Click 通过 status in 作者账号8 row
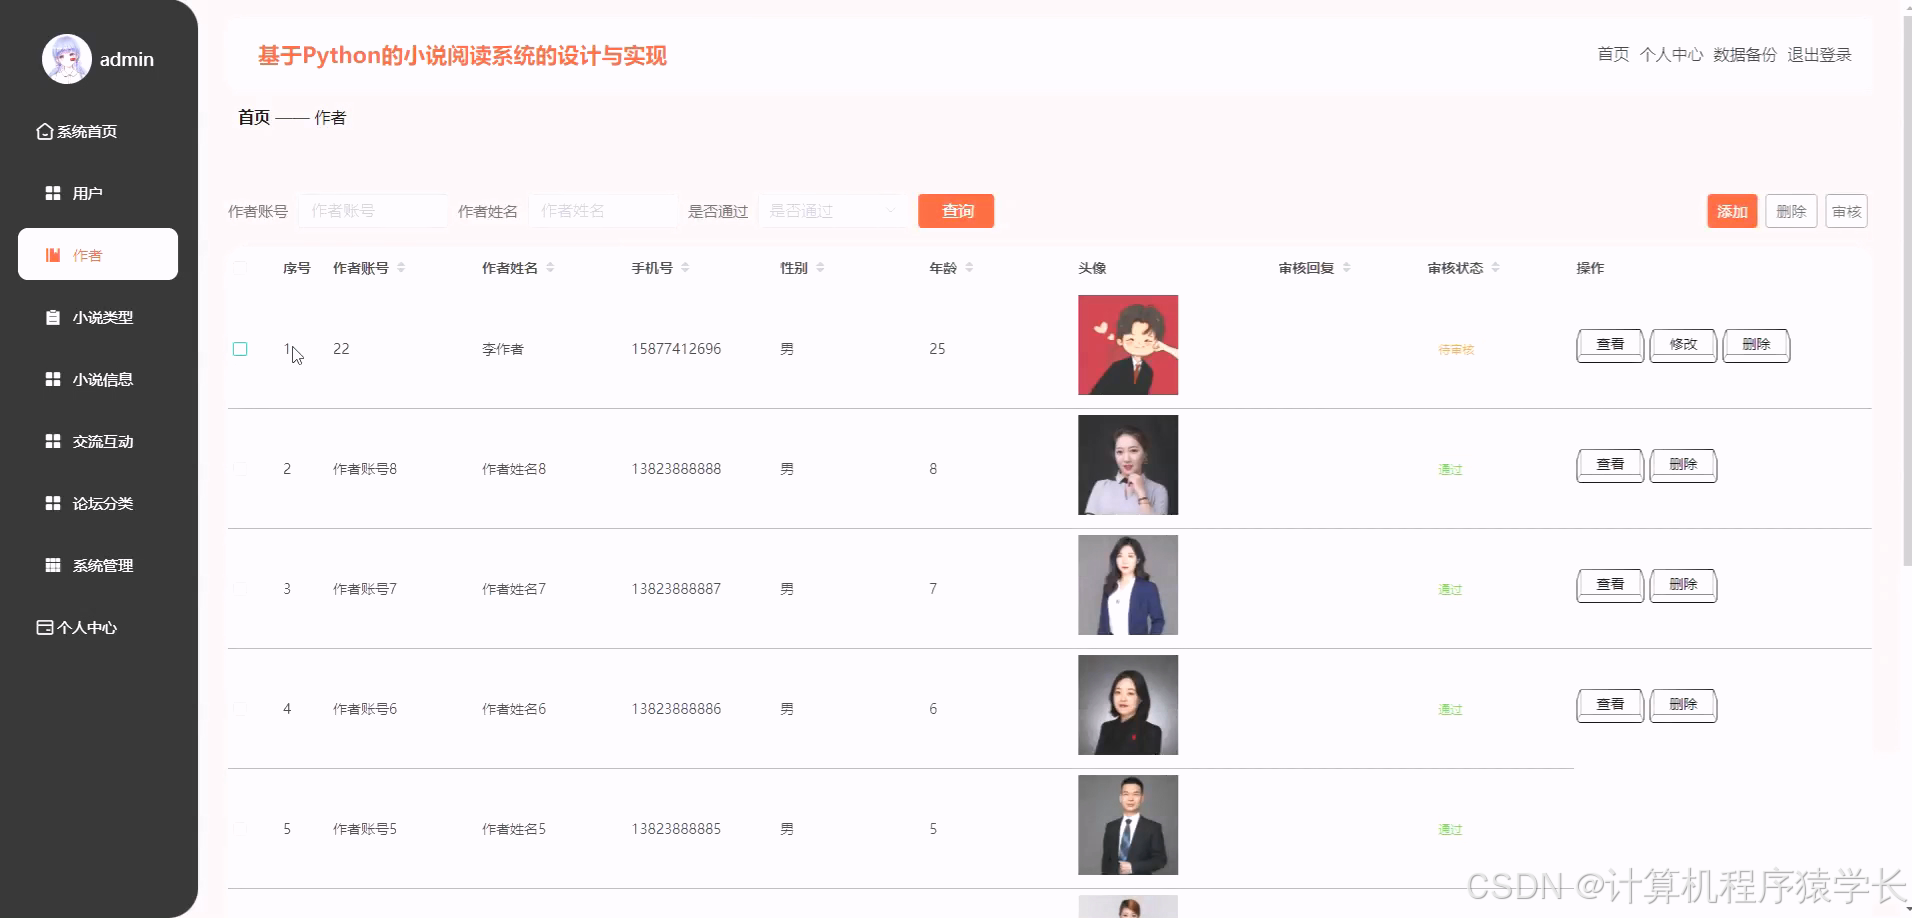The width and height of the screenshot is (1912, 918). 1450,470
